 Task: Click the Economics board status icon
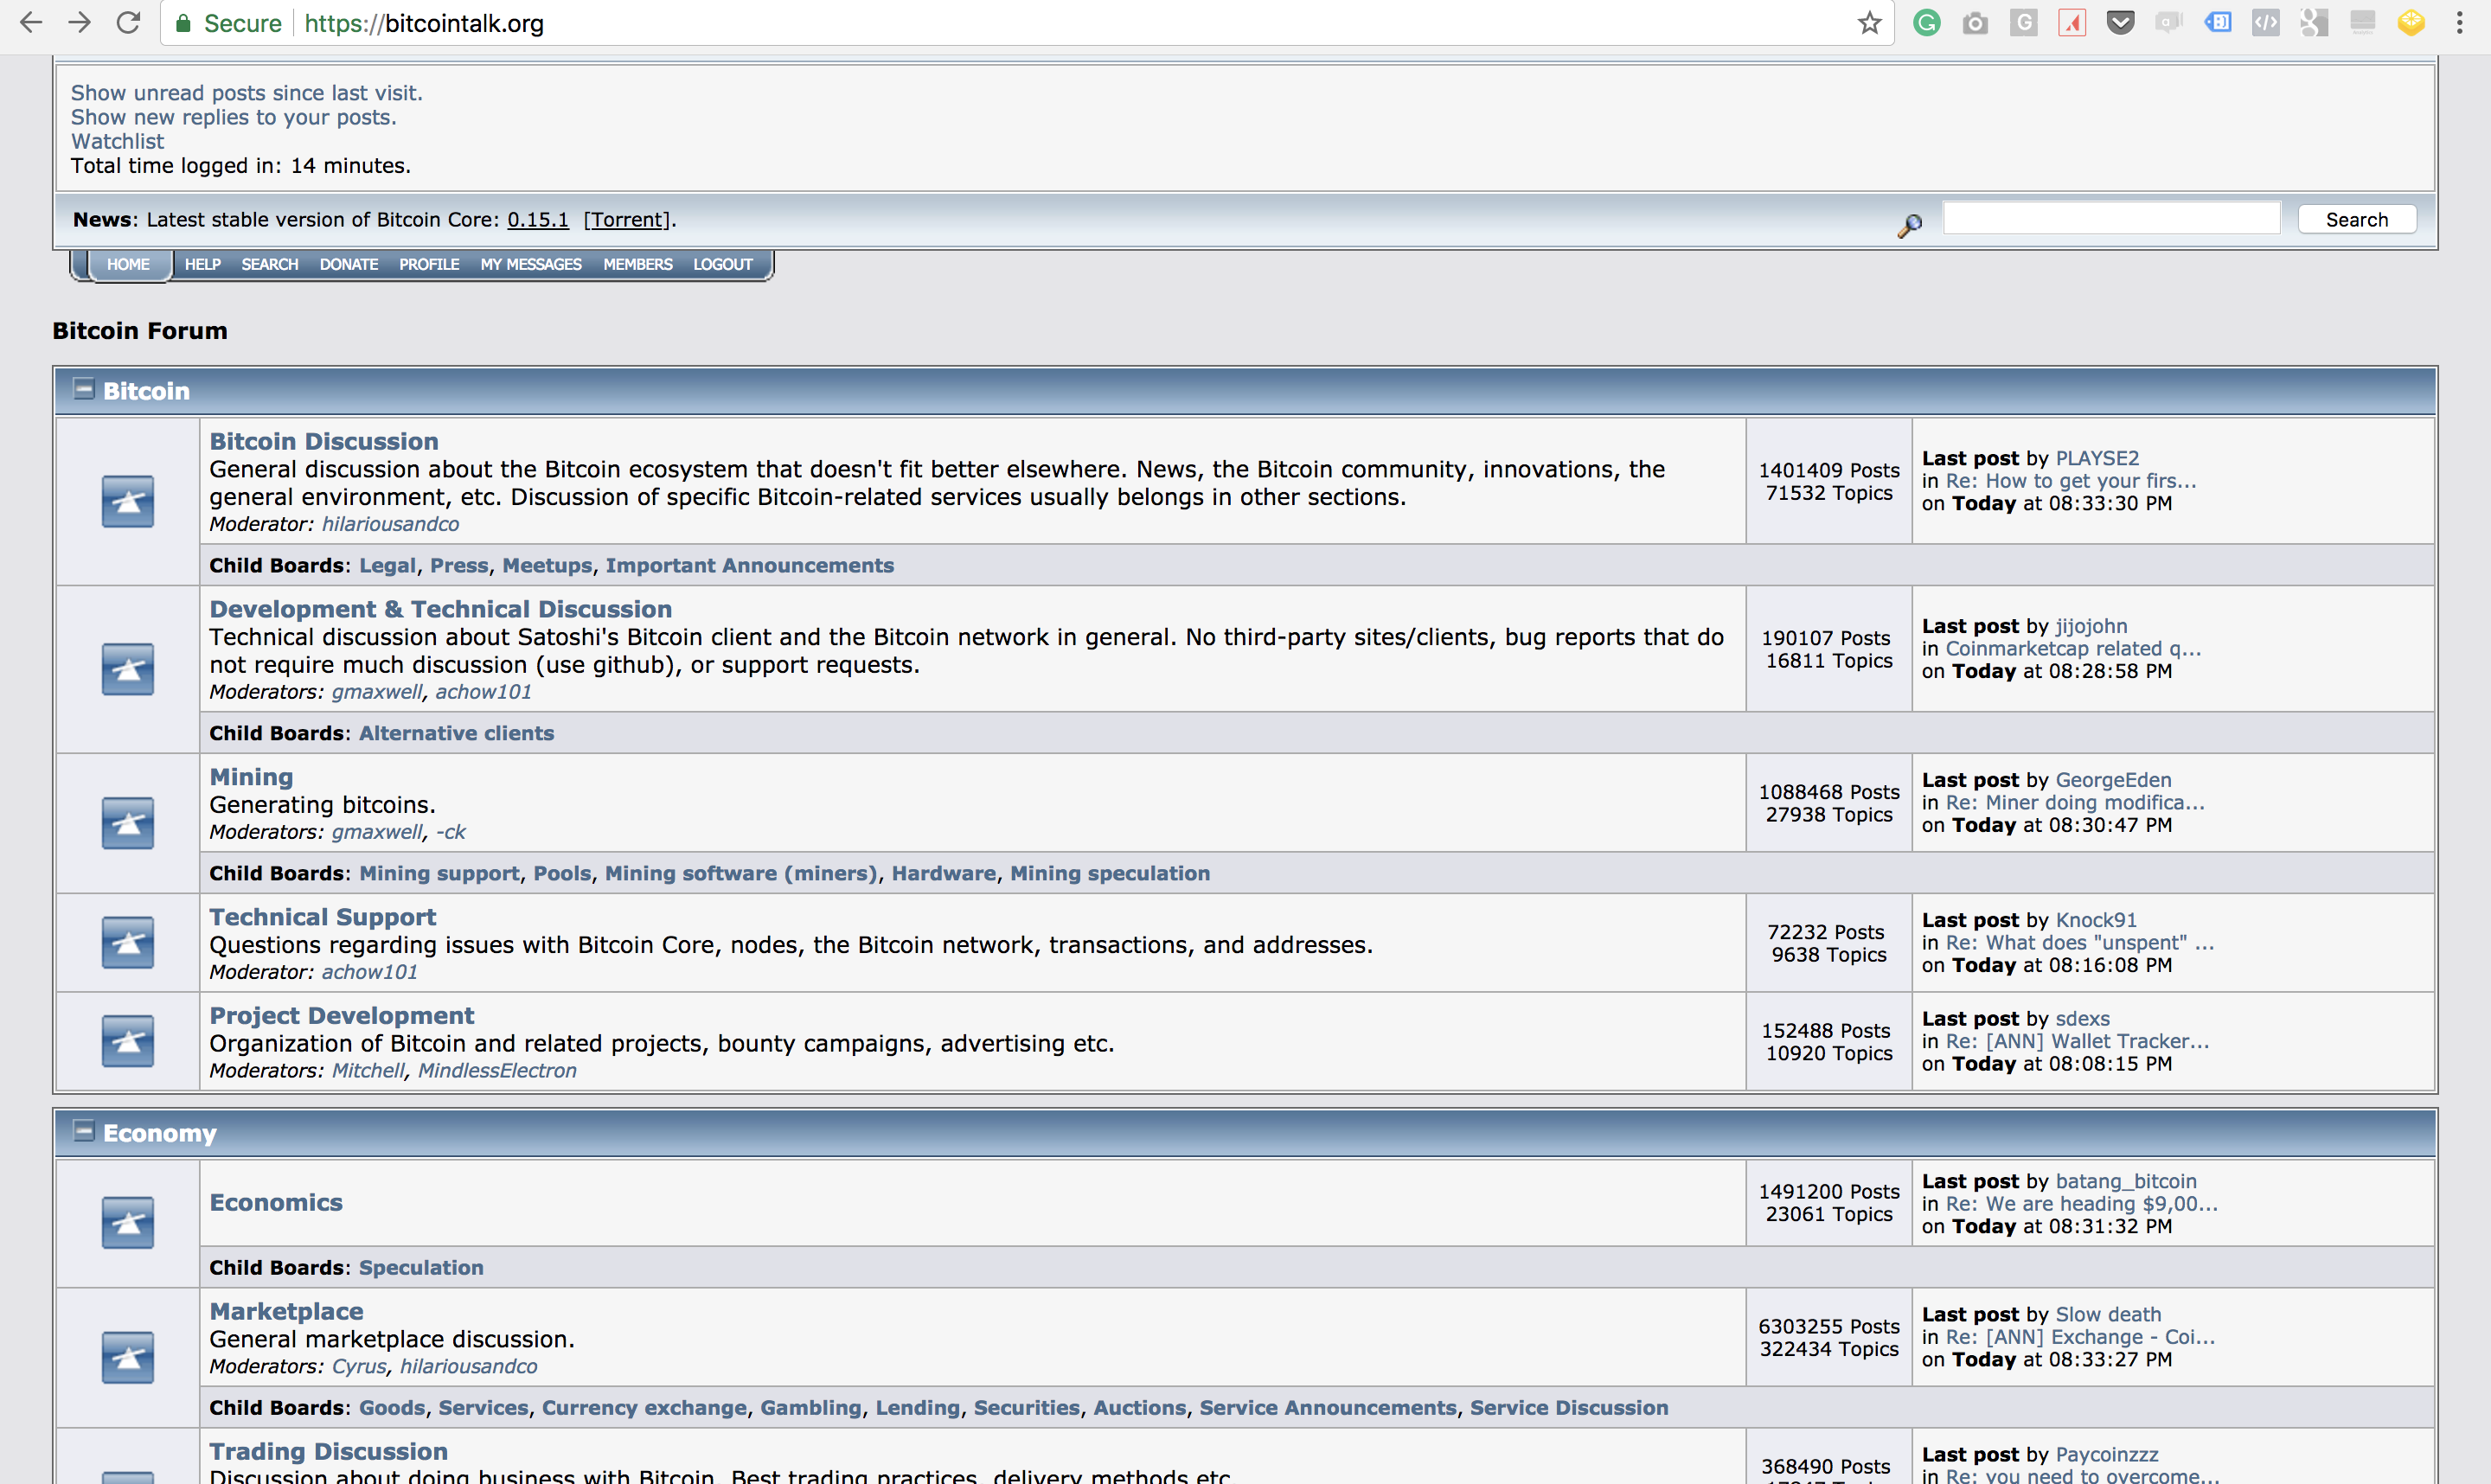(128, 1222)
